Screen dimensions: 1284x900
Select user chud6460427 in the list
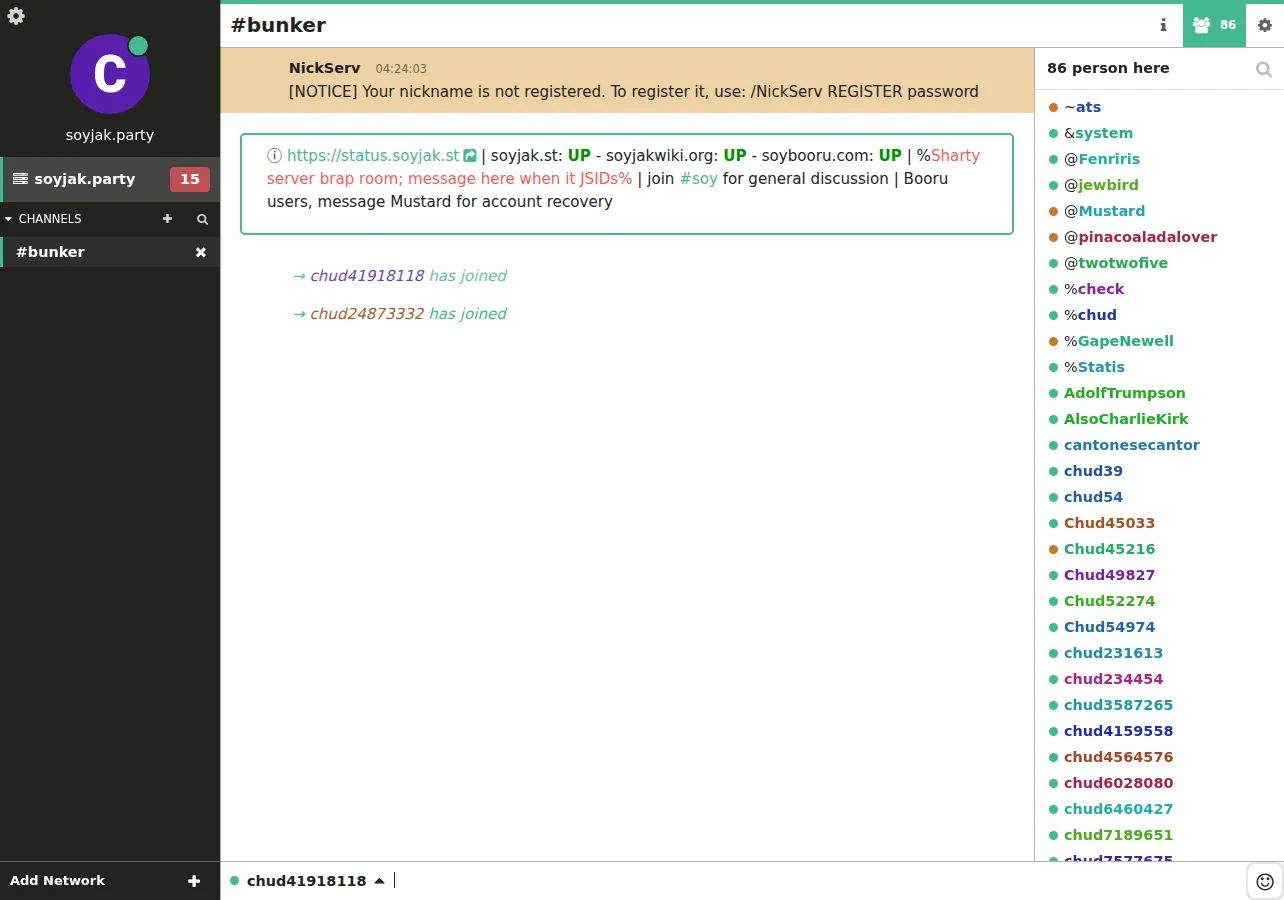click(x=1118, y=809)
